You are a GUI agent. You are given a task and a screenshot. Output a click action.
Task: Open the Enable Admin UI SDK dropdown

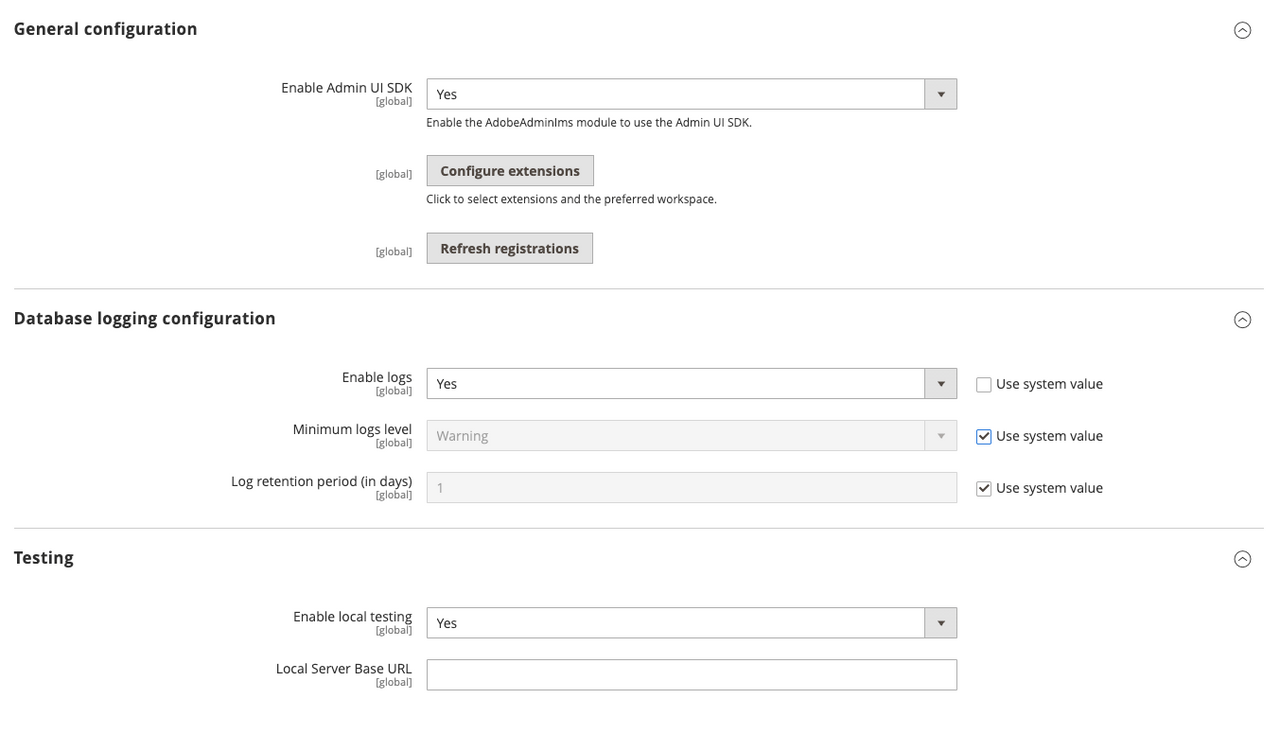click(x=691, y=94)
